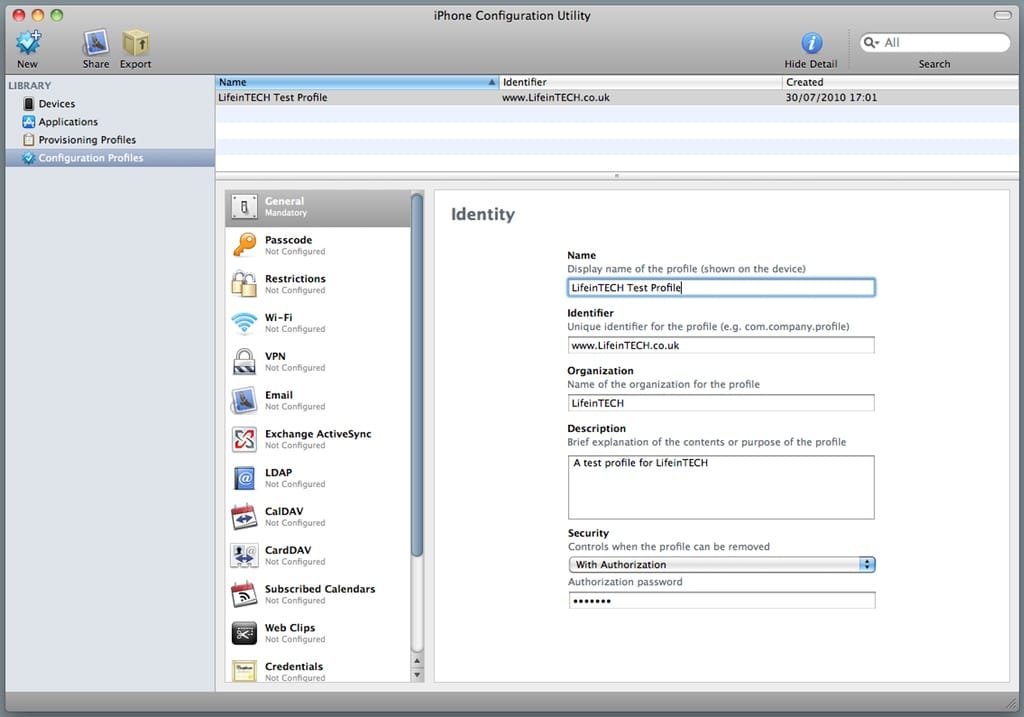Viewport: 1024px width, 717px height.
Task: Click the Authorization password field
Action: click(722, 601)
